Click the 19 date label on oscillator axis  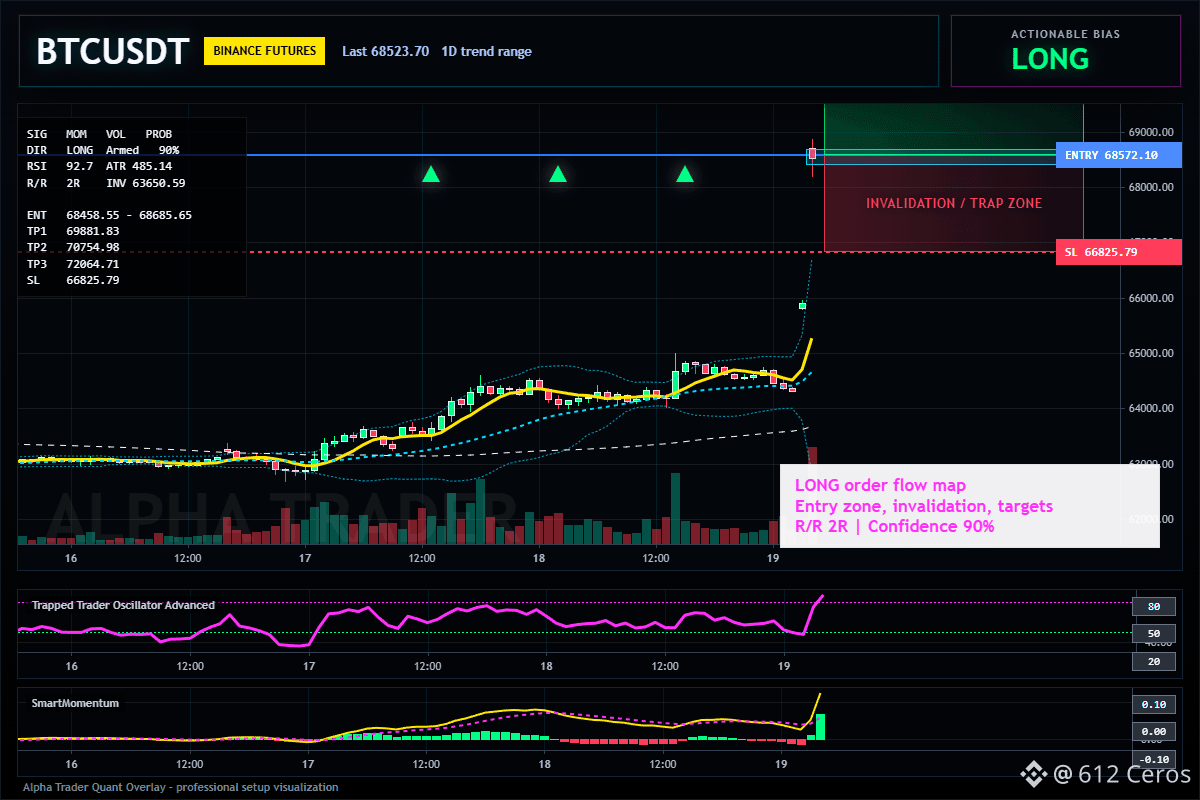click(784, 665)
